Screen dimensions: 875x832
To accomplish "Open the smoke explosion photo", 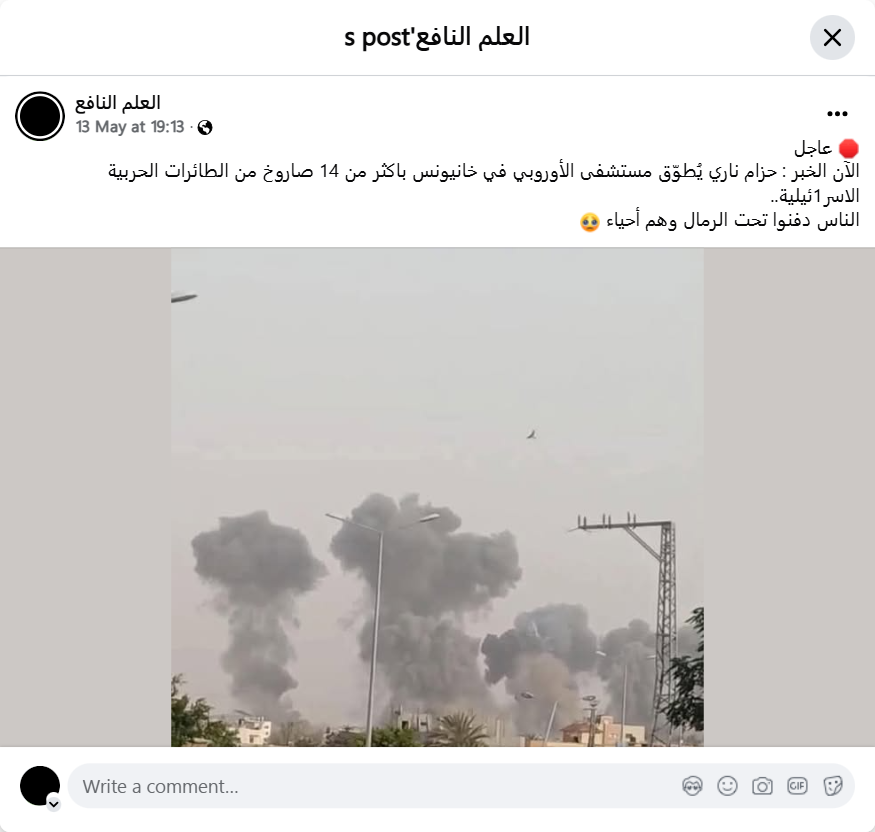I will [x=437, y=497].
